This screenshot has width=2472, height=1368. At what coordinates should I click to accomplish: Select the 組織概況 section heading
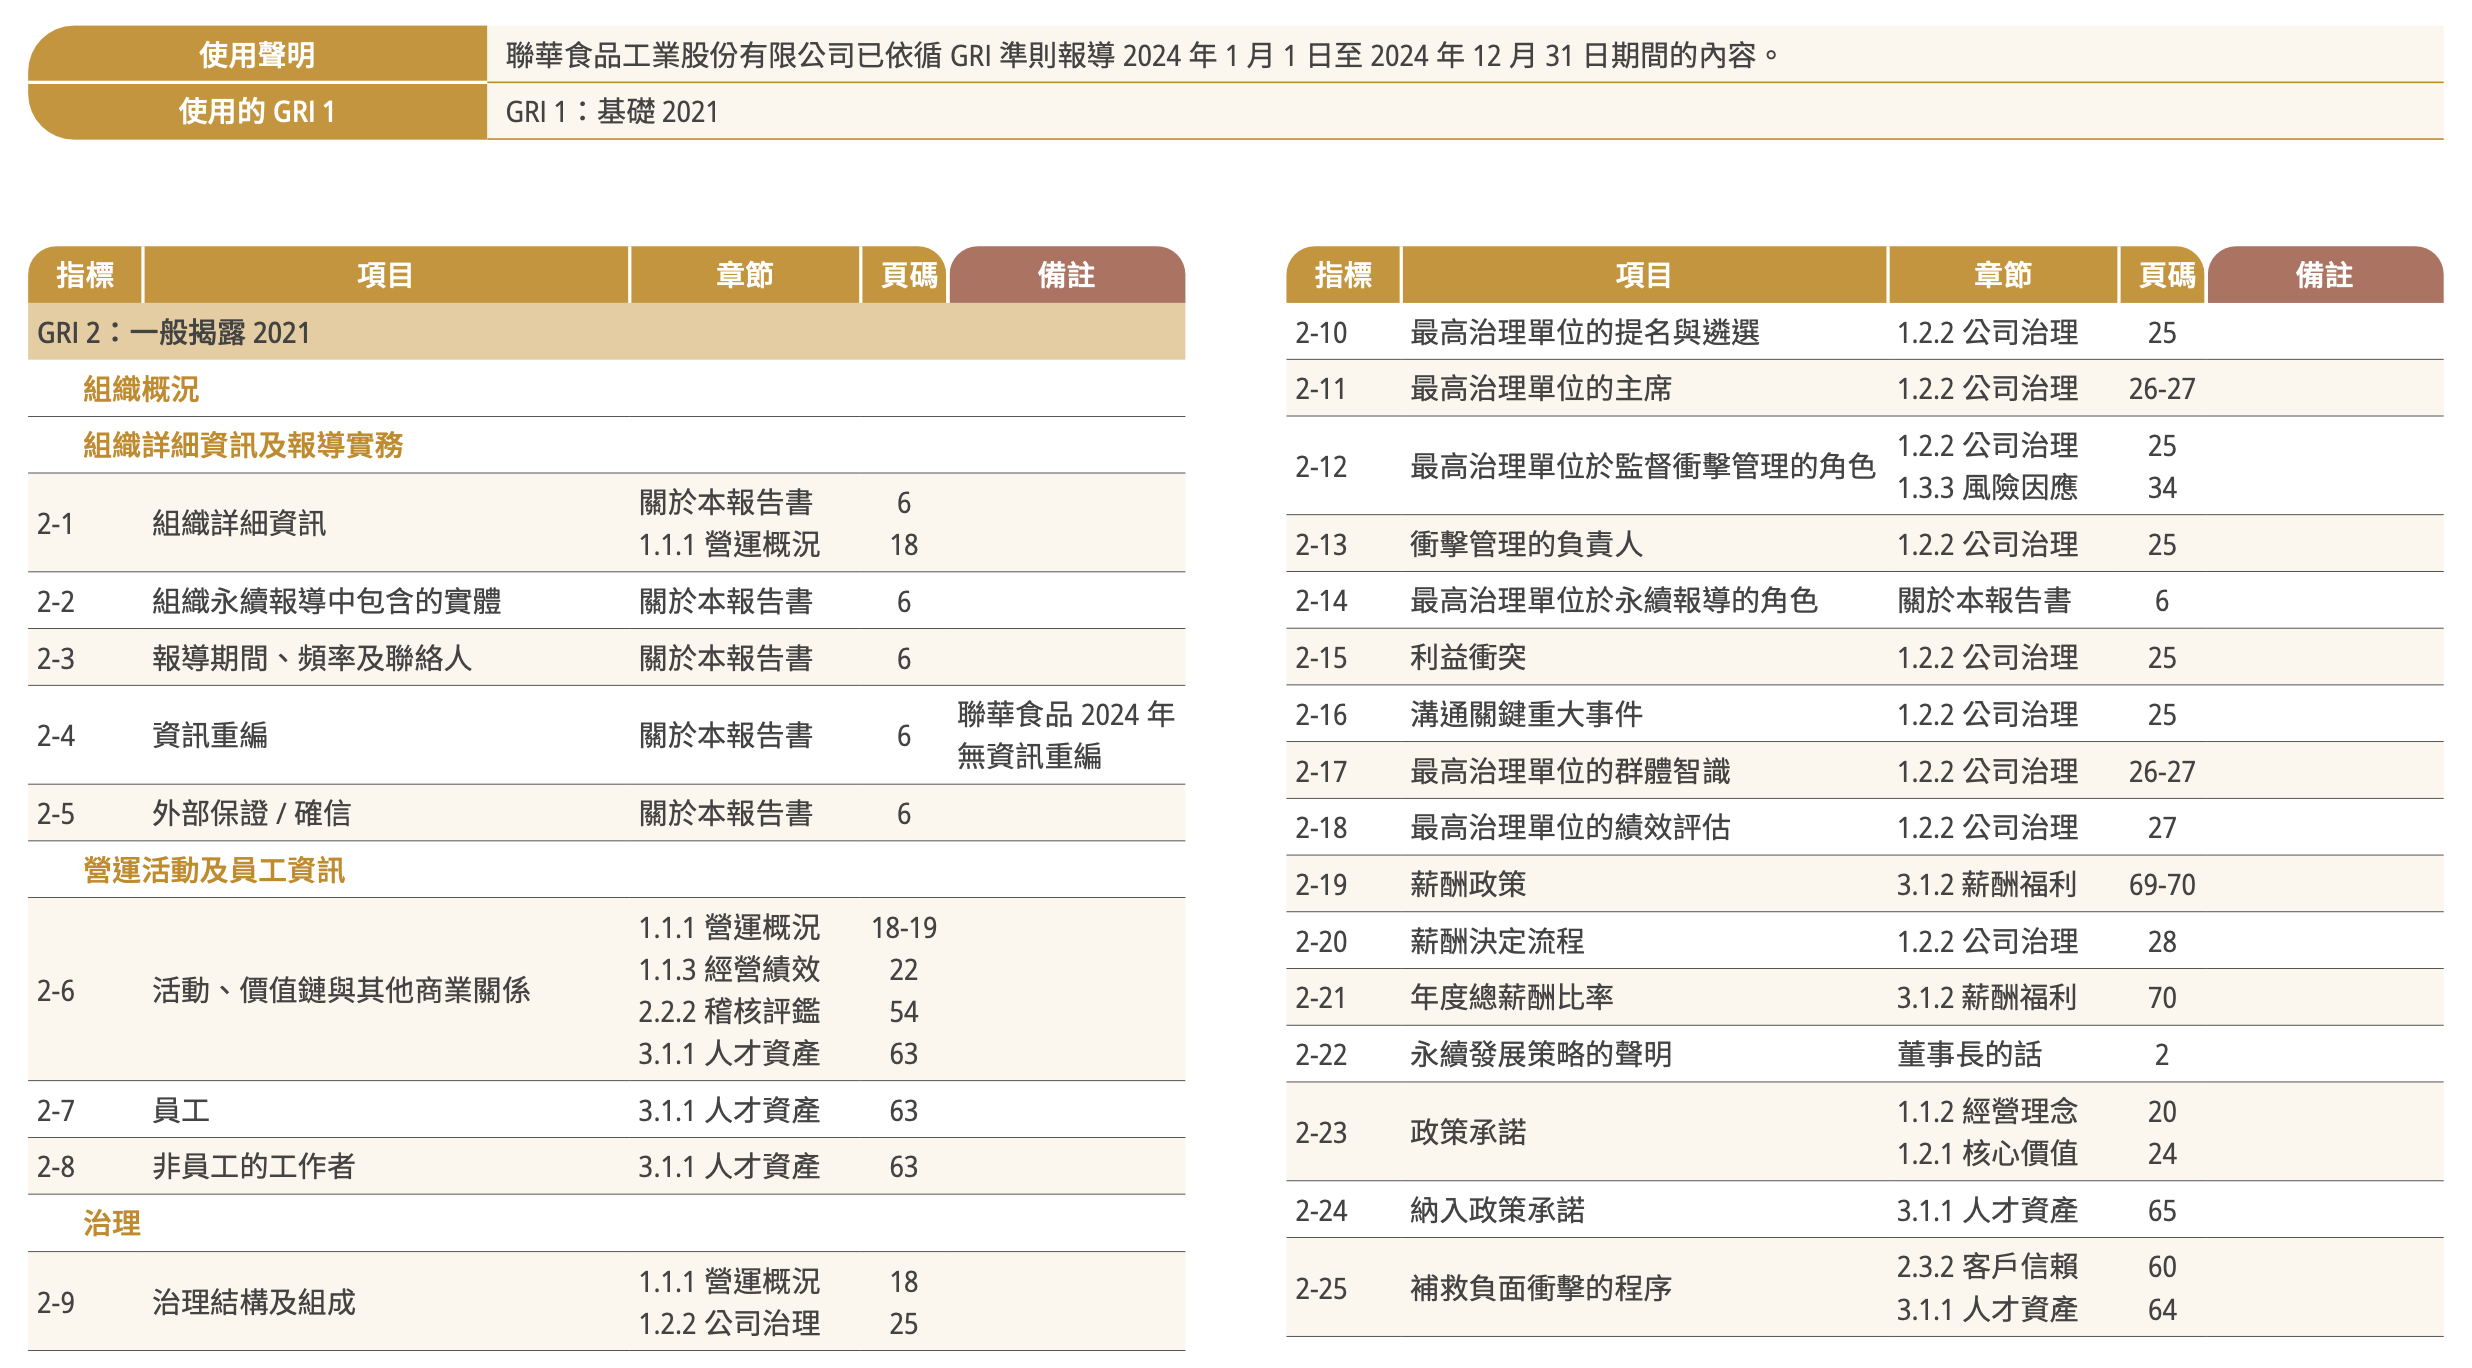(x=141, y=389)
